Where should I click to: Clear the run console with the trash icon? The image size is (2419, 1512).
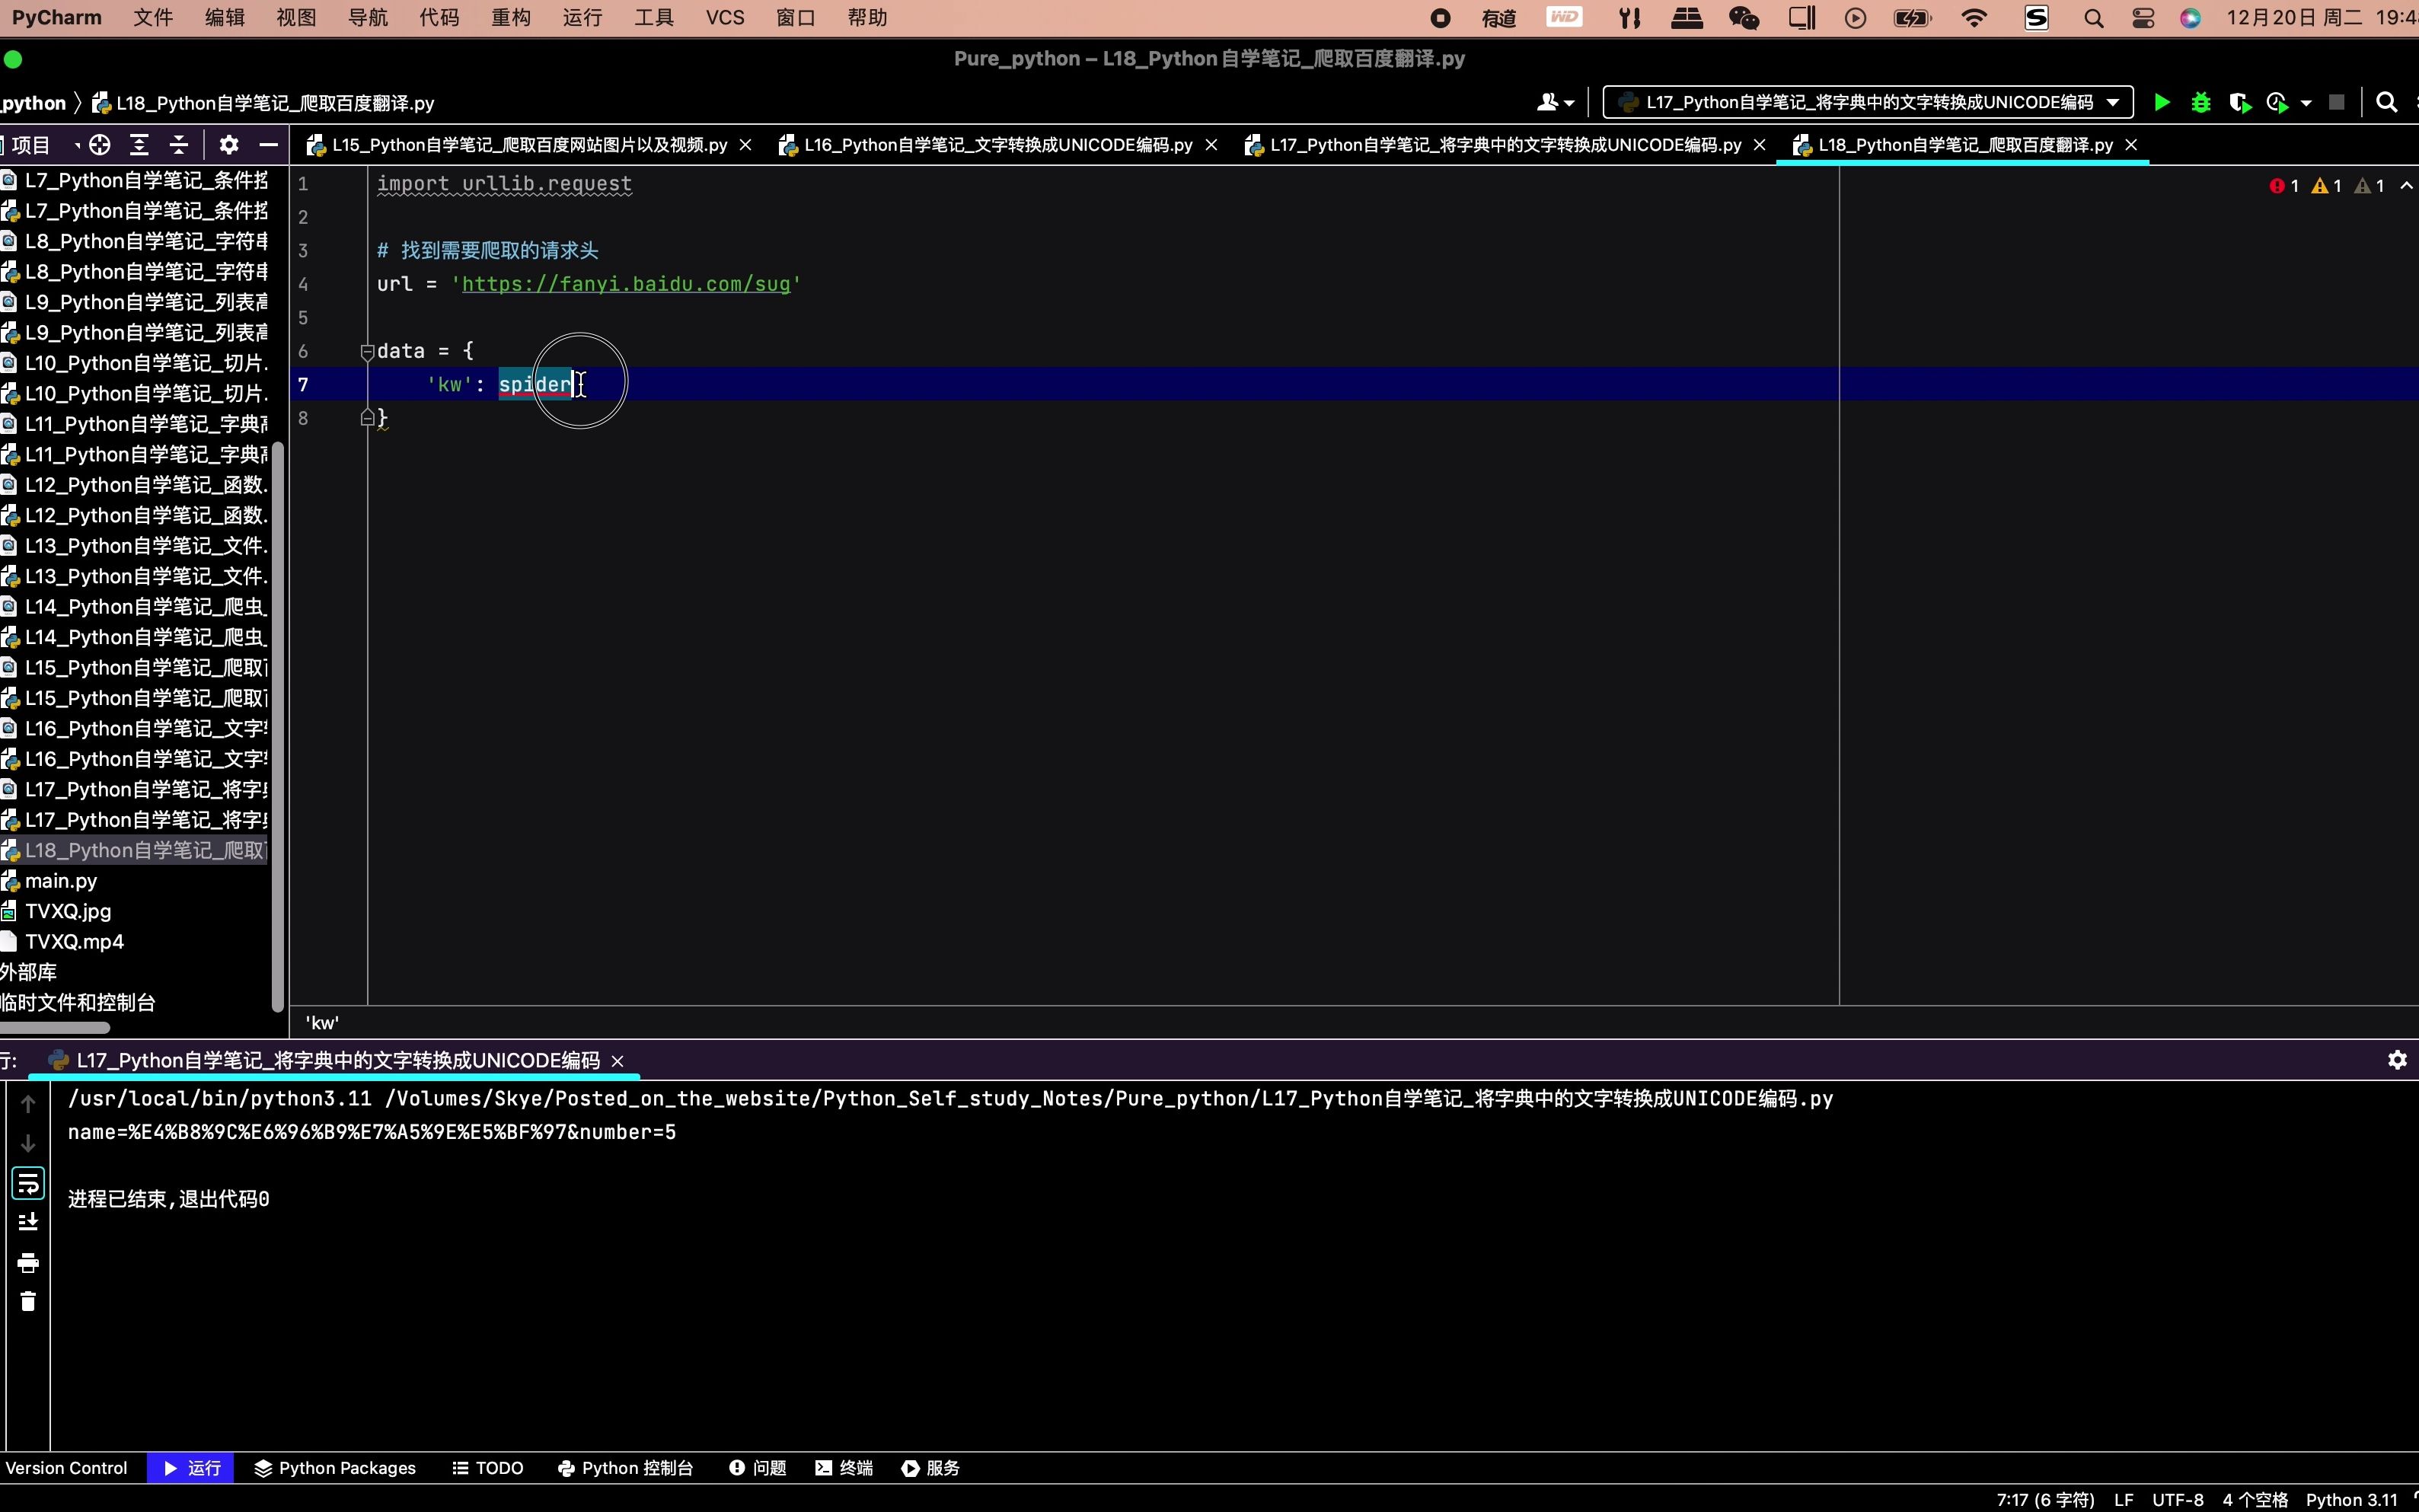(28, 1301)
